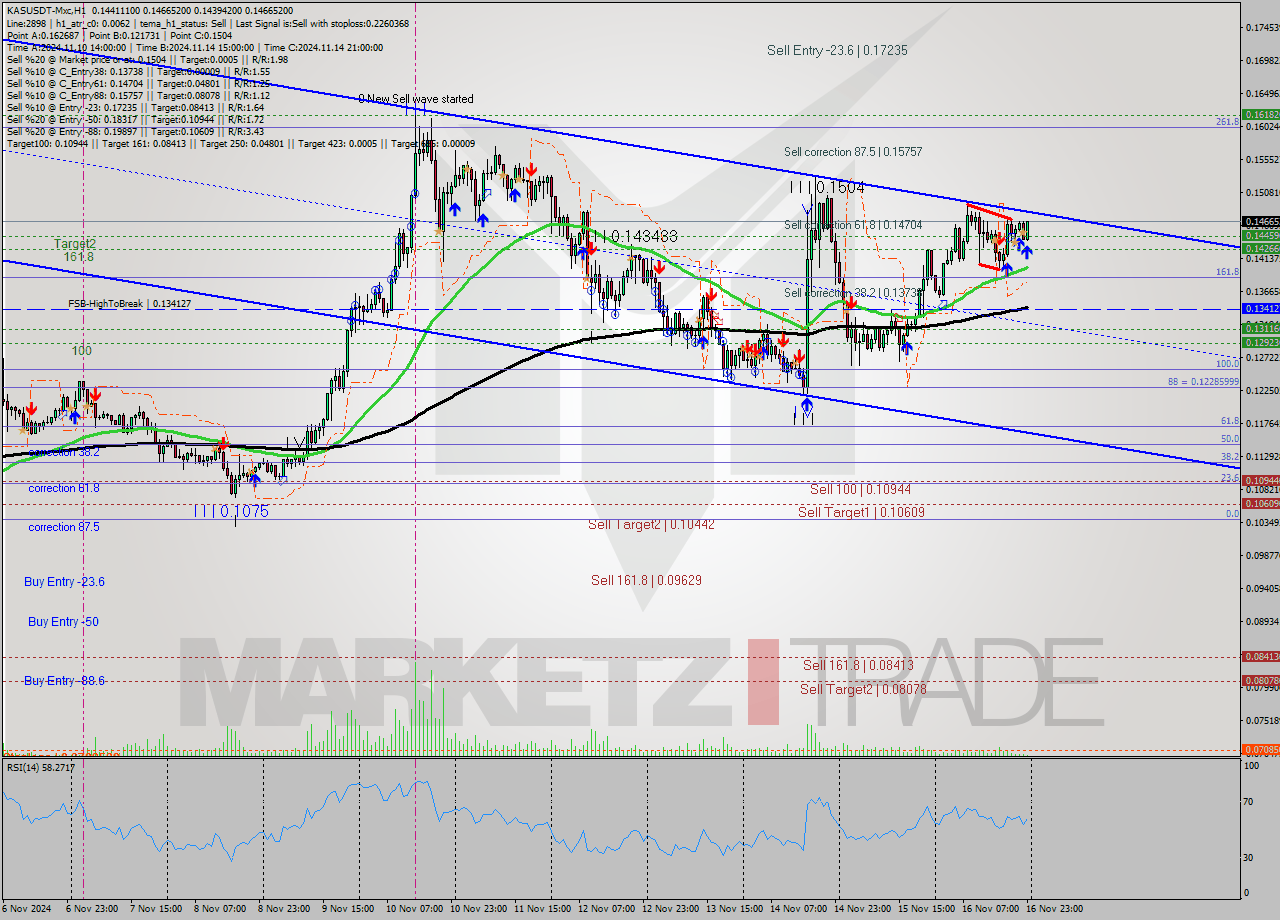Select the green 0.16182 price tag
This screenshot has width=1280, height=920.
pos(1260,115)
